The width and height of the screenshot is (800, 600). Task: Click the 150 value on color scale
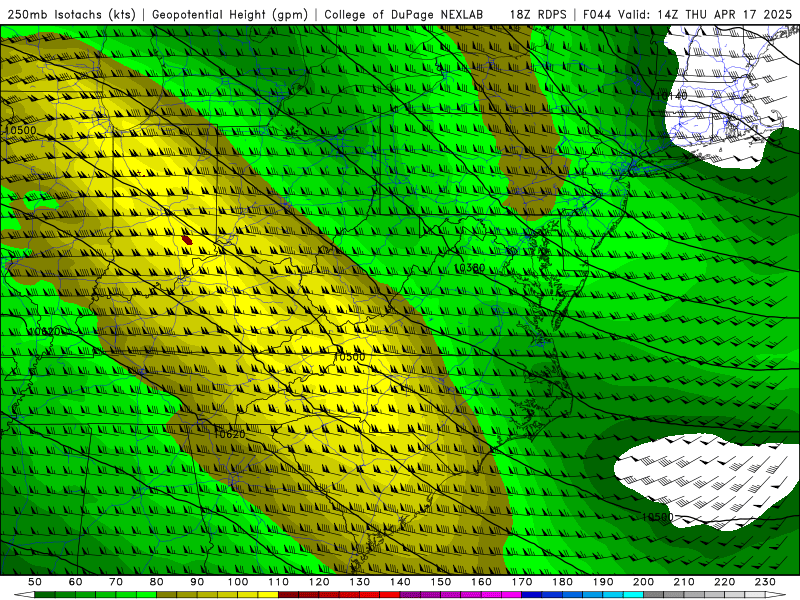coord(441,582)
